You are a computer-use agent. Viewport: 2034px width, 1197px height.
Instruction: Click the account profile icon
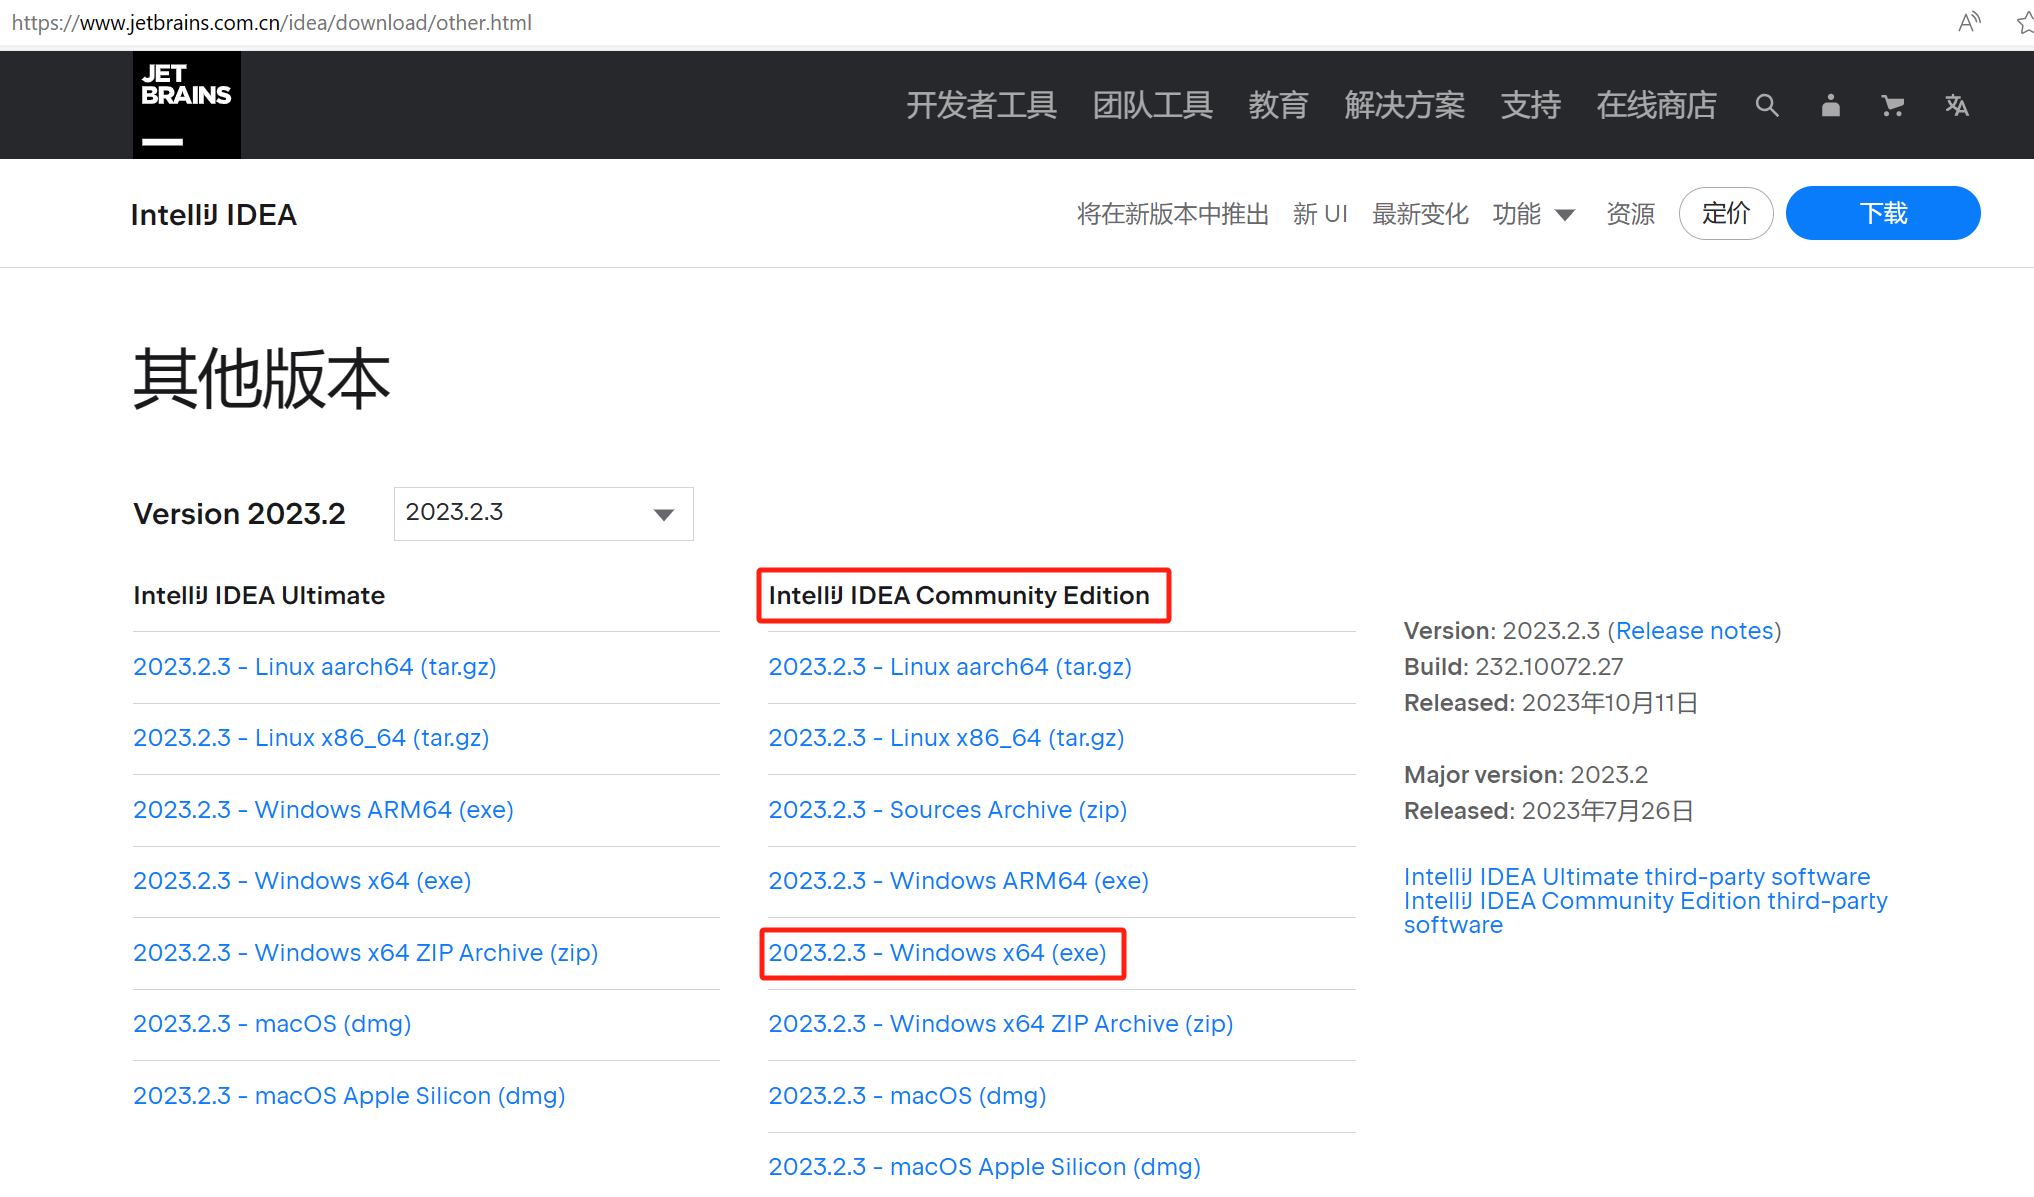(1830, 105)
